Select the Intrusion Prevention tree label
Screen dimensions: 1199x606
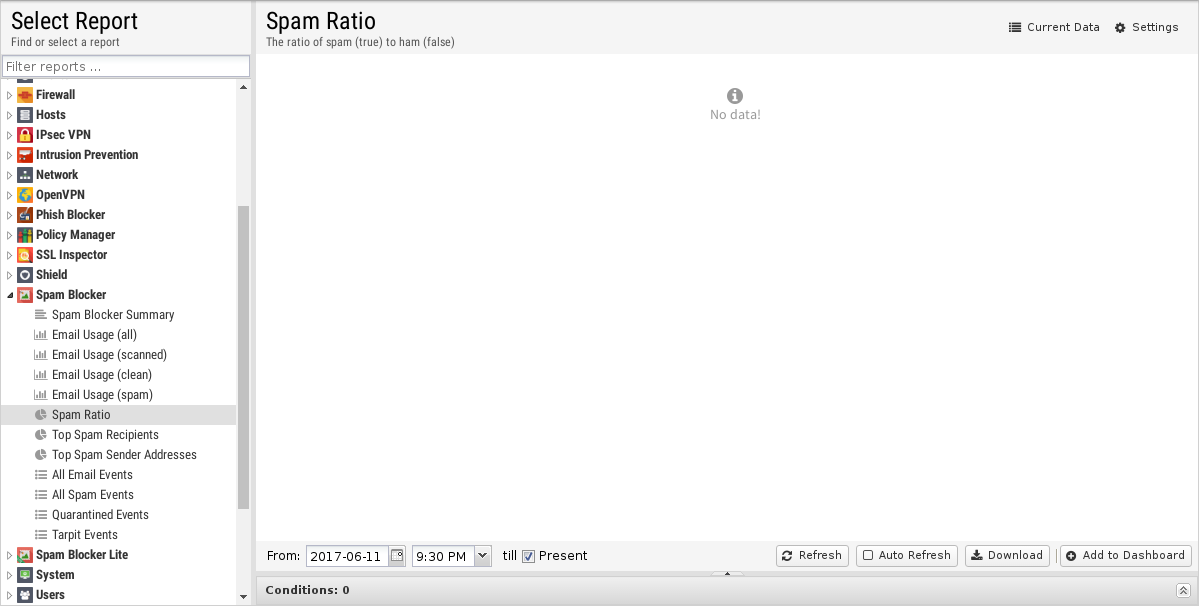(87, 154)
